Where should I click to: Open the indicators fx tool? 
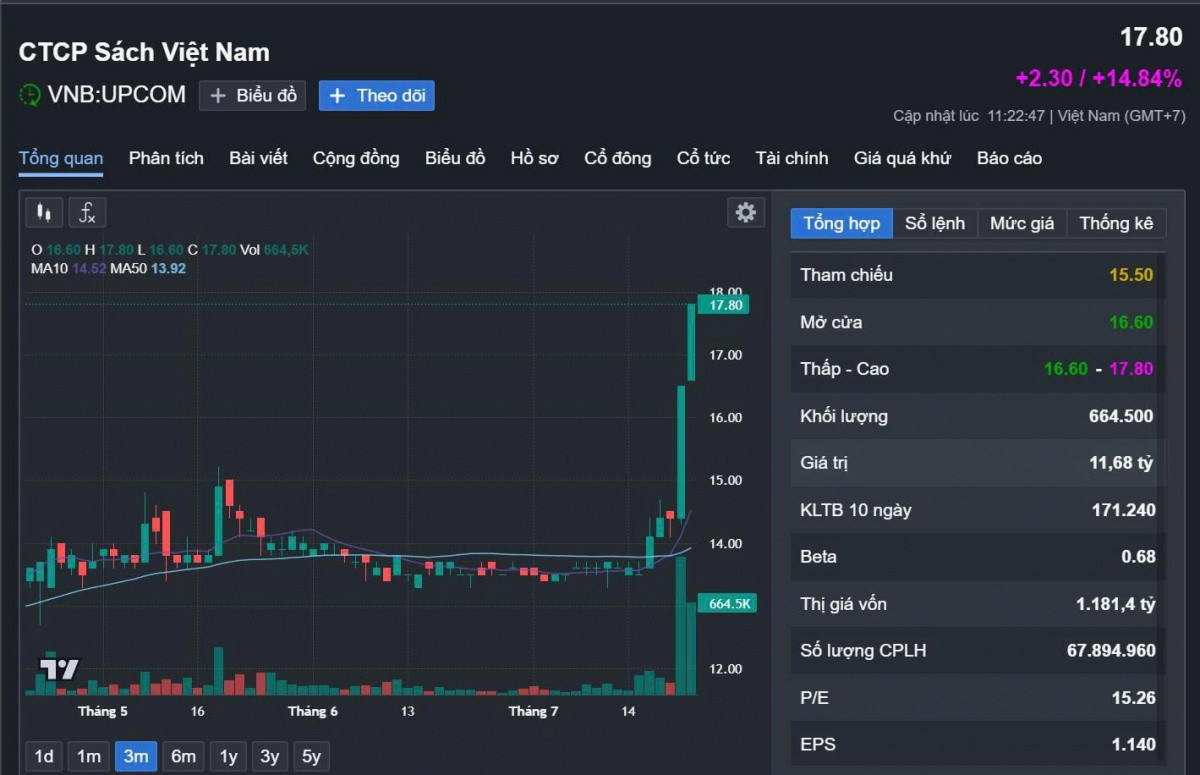(x=87, y=212)
